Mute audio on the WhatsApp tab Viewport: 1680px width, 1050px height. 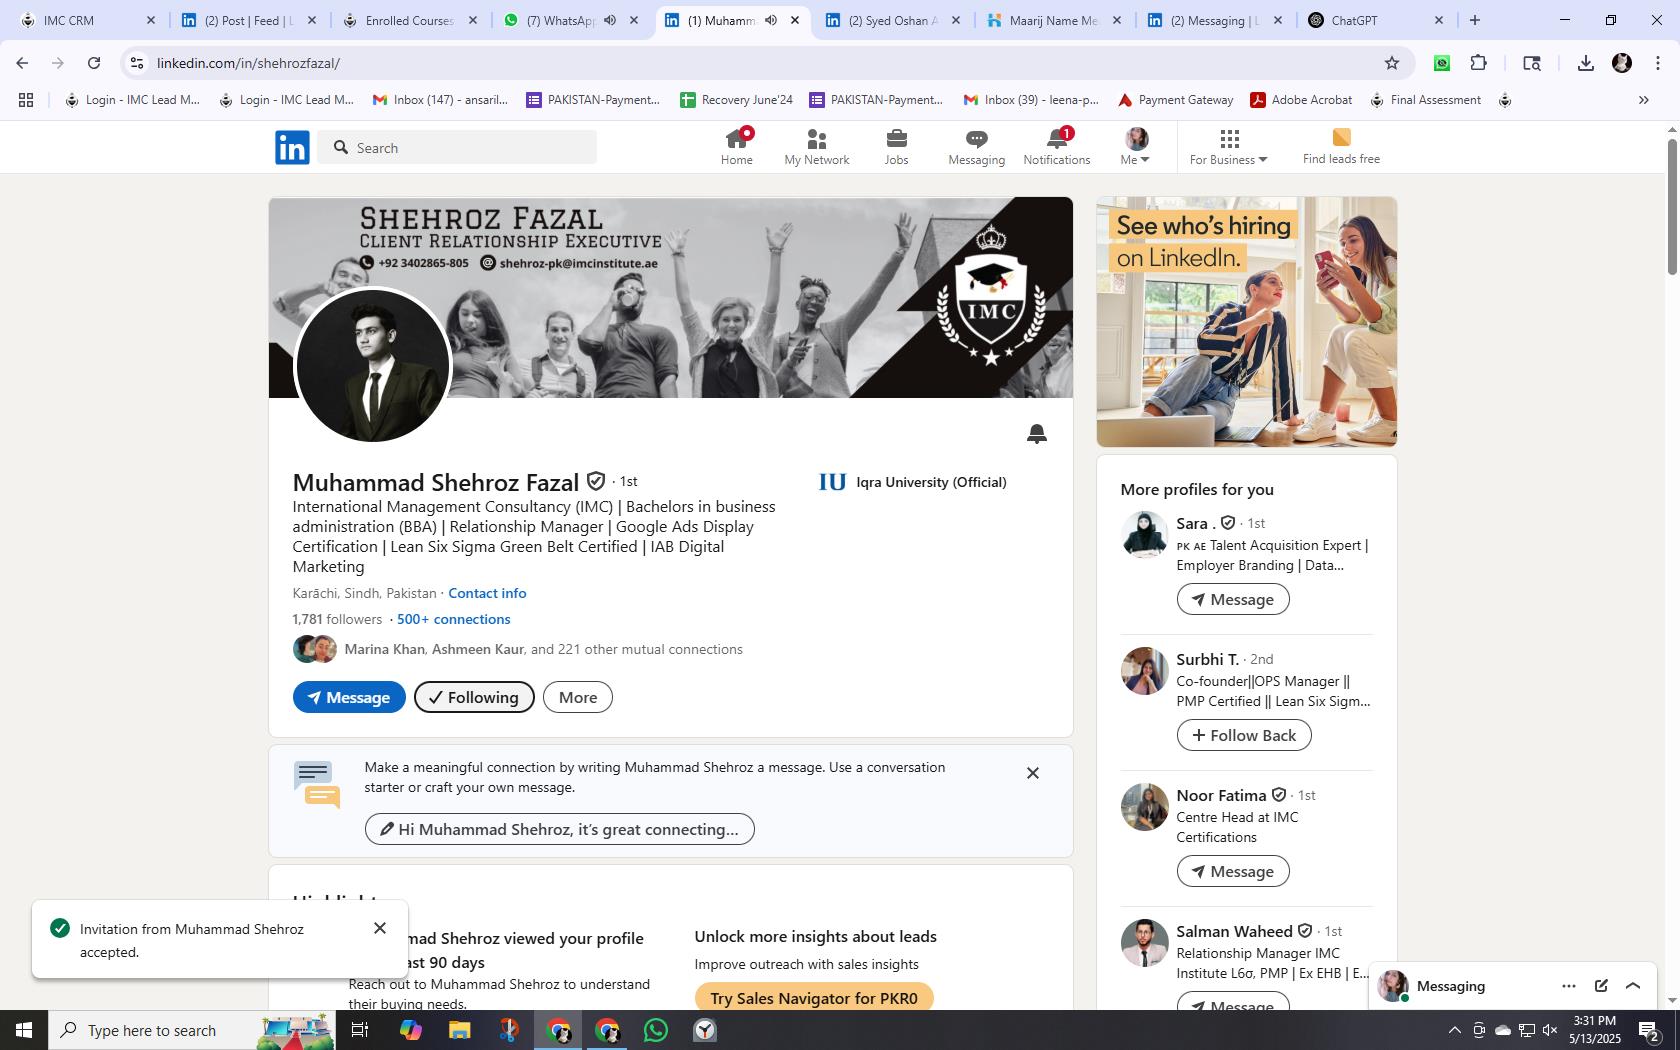609,20
